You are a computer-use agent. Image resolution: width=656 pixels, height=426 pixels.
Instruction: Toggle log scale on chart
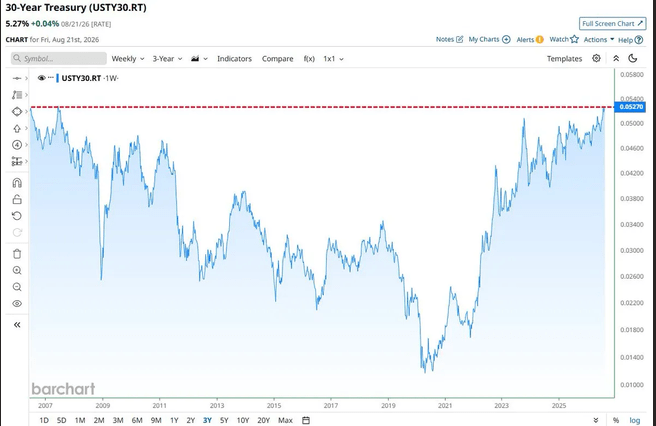coord(635,420)
